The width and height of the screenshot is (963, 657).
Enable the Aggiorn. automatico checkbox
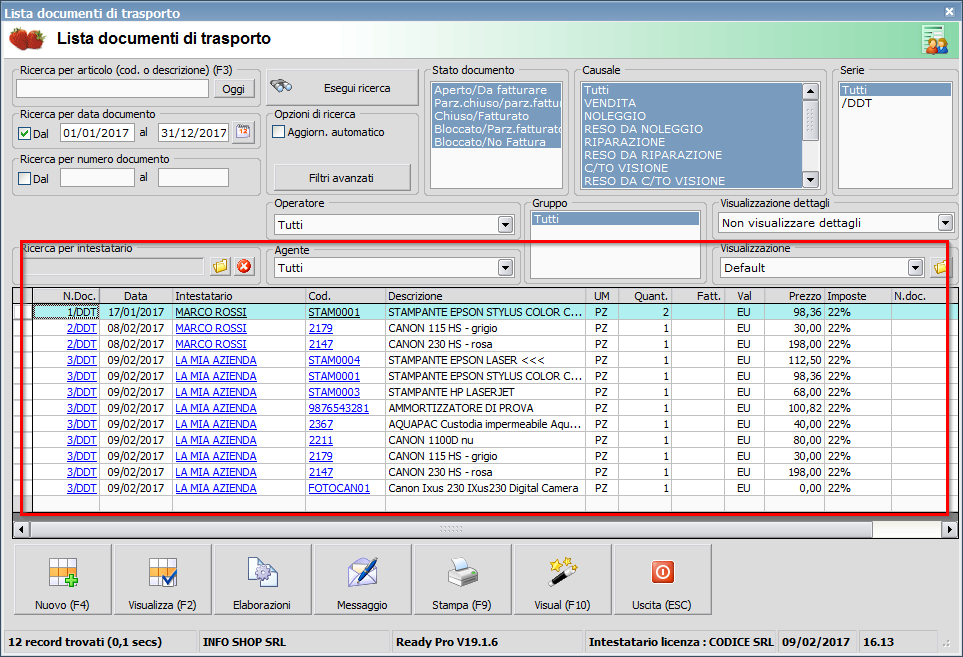pyautogui.click(x=279, y=132)
